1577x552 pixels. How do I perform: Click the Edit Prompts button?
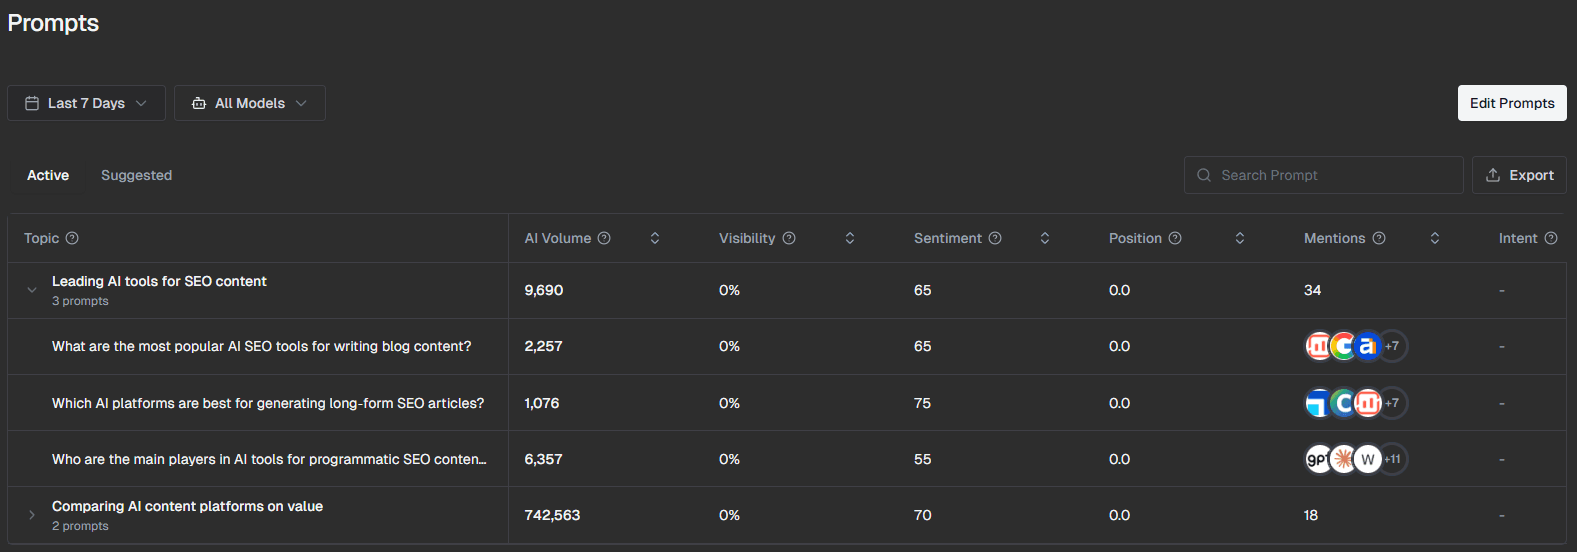click(1512, 103)
